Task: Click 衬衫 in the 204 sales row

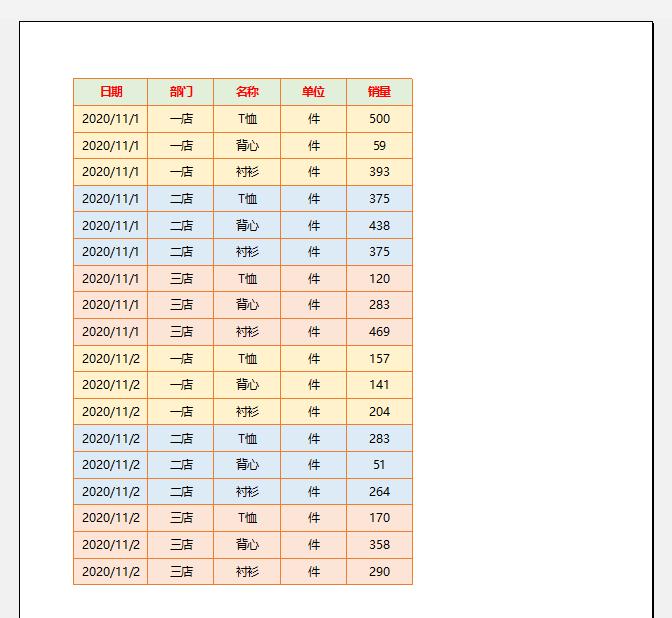Action: click(247, 412)
